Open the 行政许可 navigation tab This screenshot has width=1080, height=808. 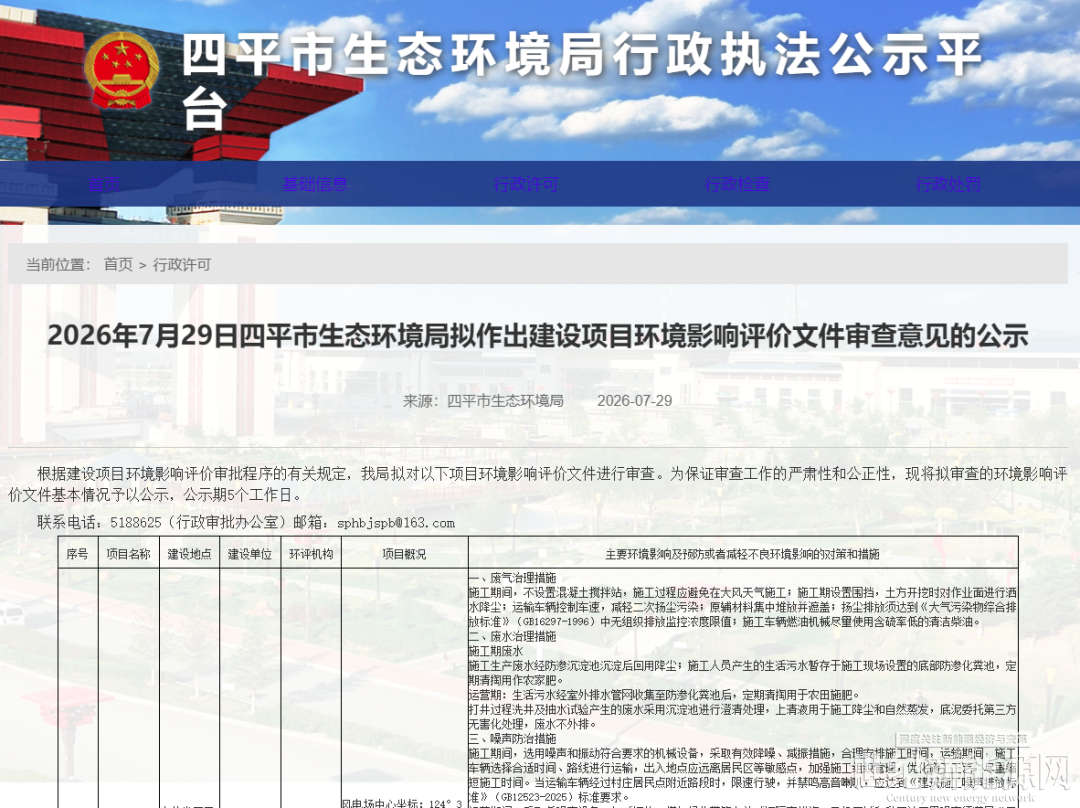[x=526, y=184]
